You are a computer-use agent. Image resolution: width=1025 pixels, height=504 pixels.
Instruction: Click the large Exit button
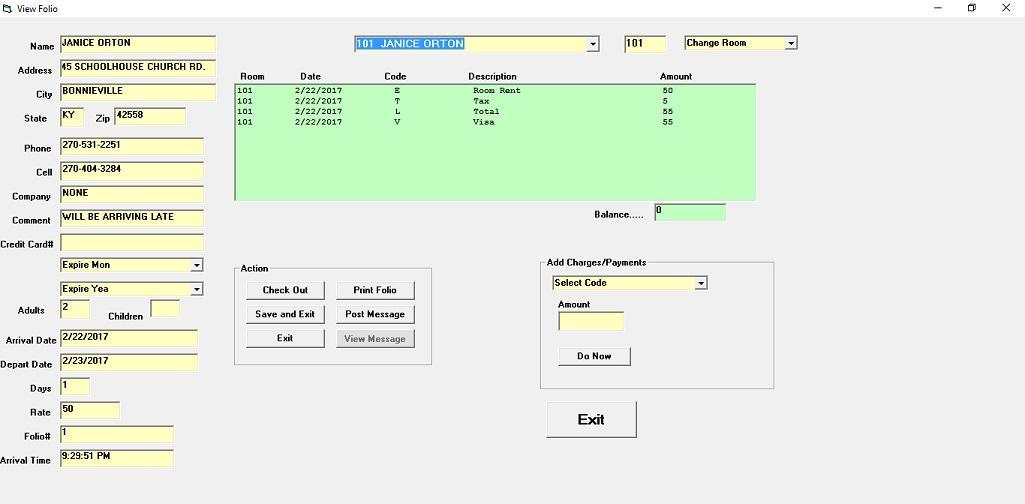(591, 420)
